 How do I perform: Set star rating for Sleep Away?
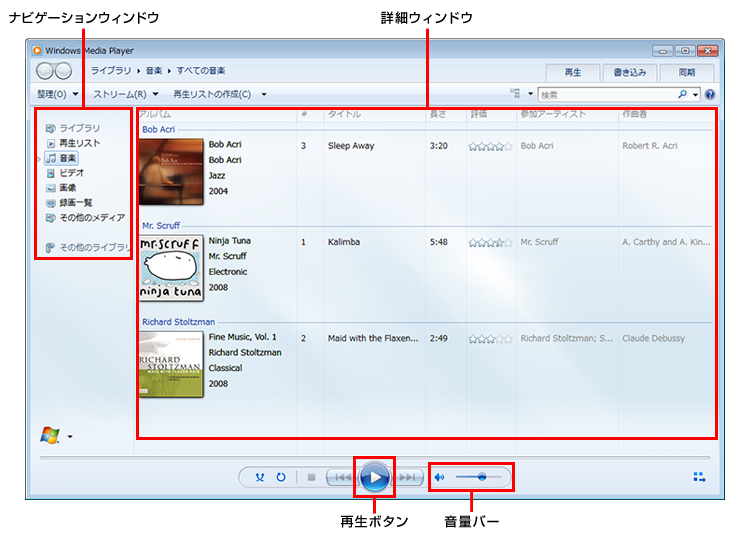pos(490,146)
